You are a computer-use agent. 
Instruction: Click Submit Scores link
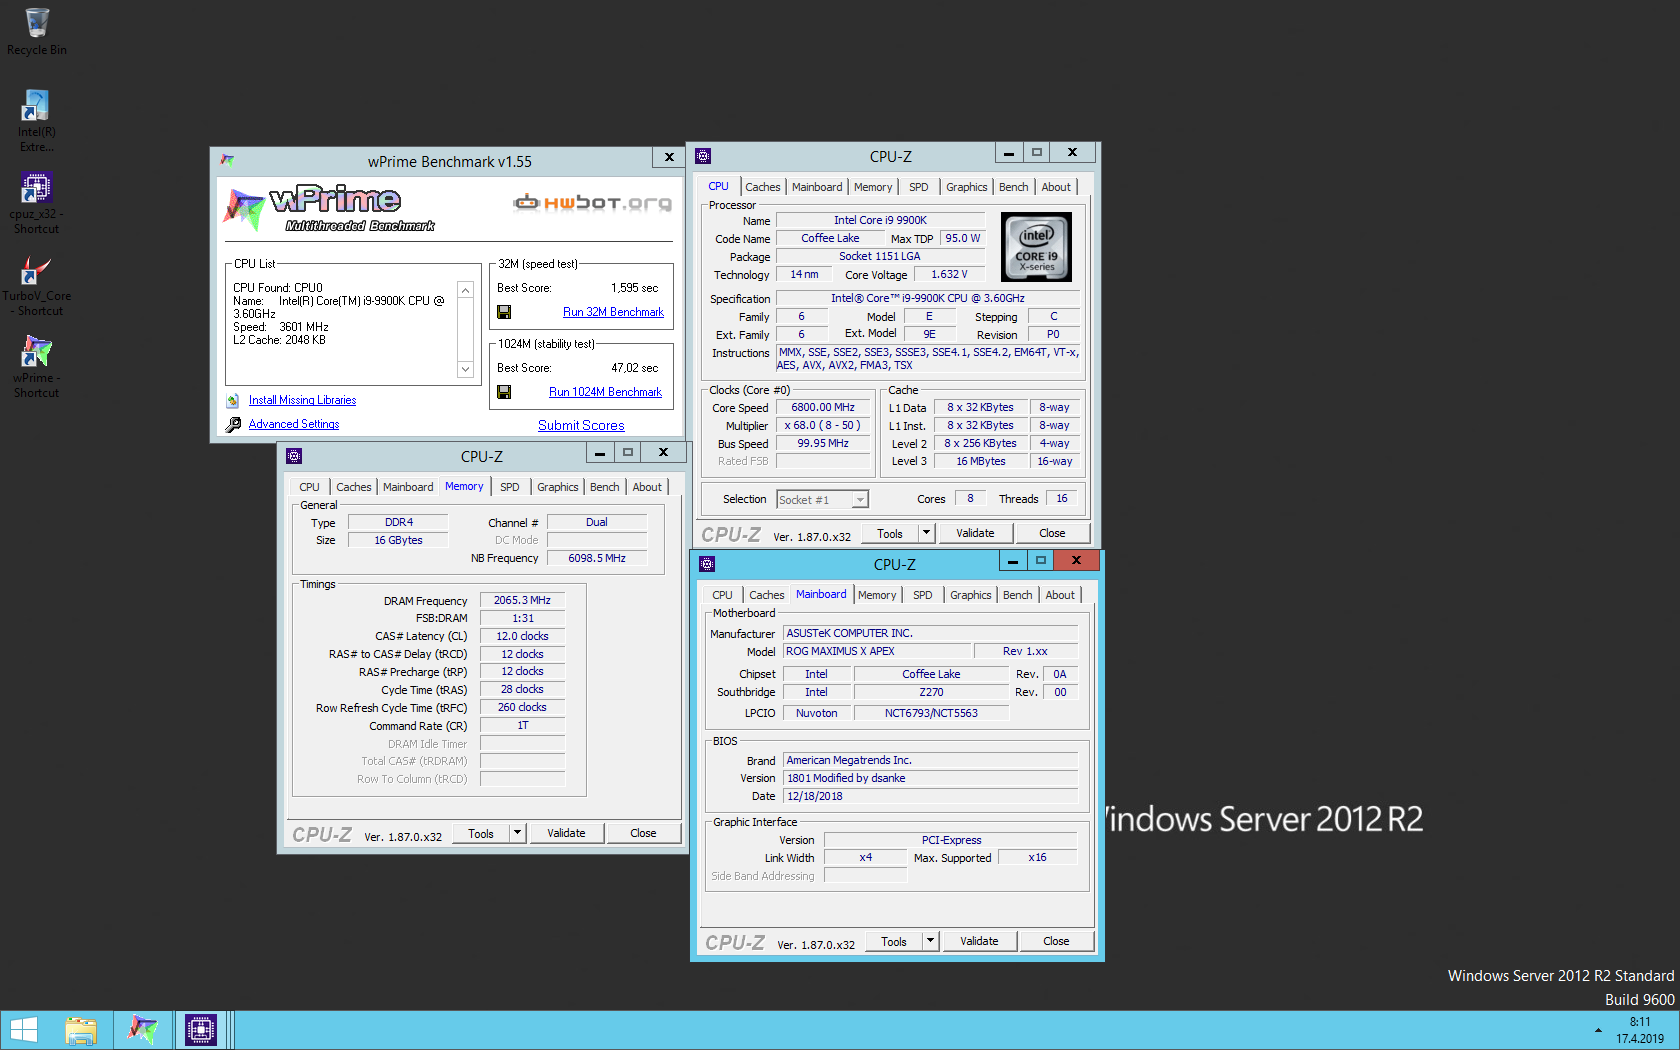coord(581,425)
